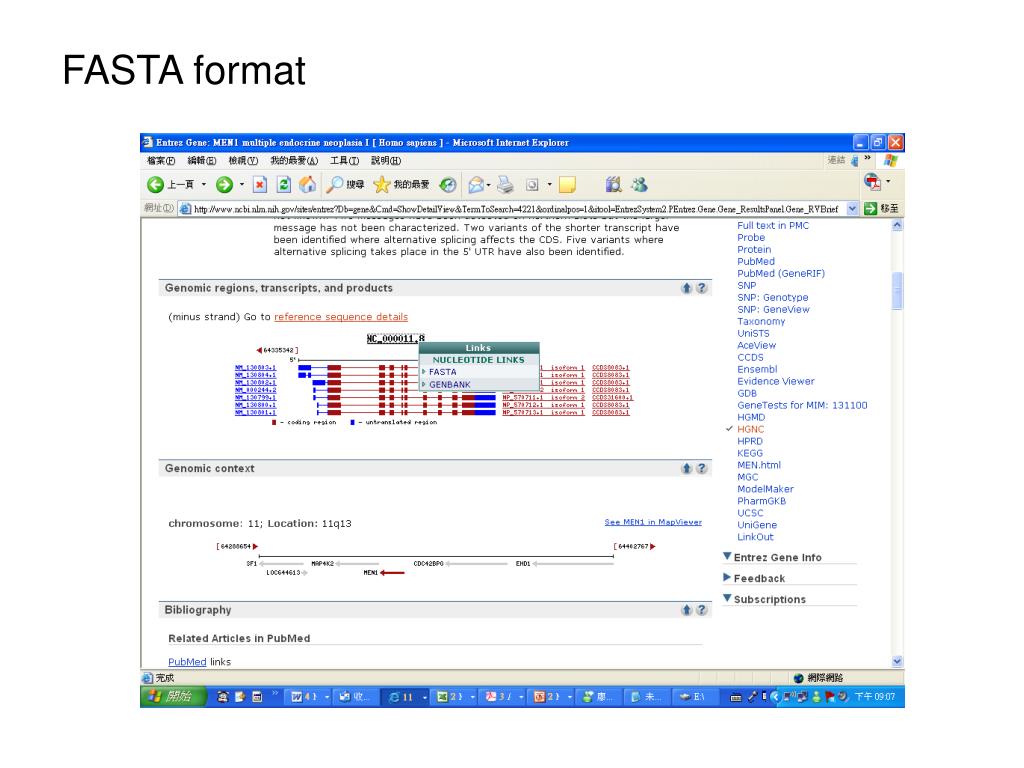Open the Back button history dropdown arrow

(204, 185)
